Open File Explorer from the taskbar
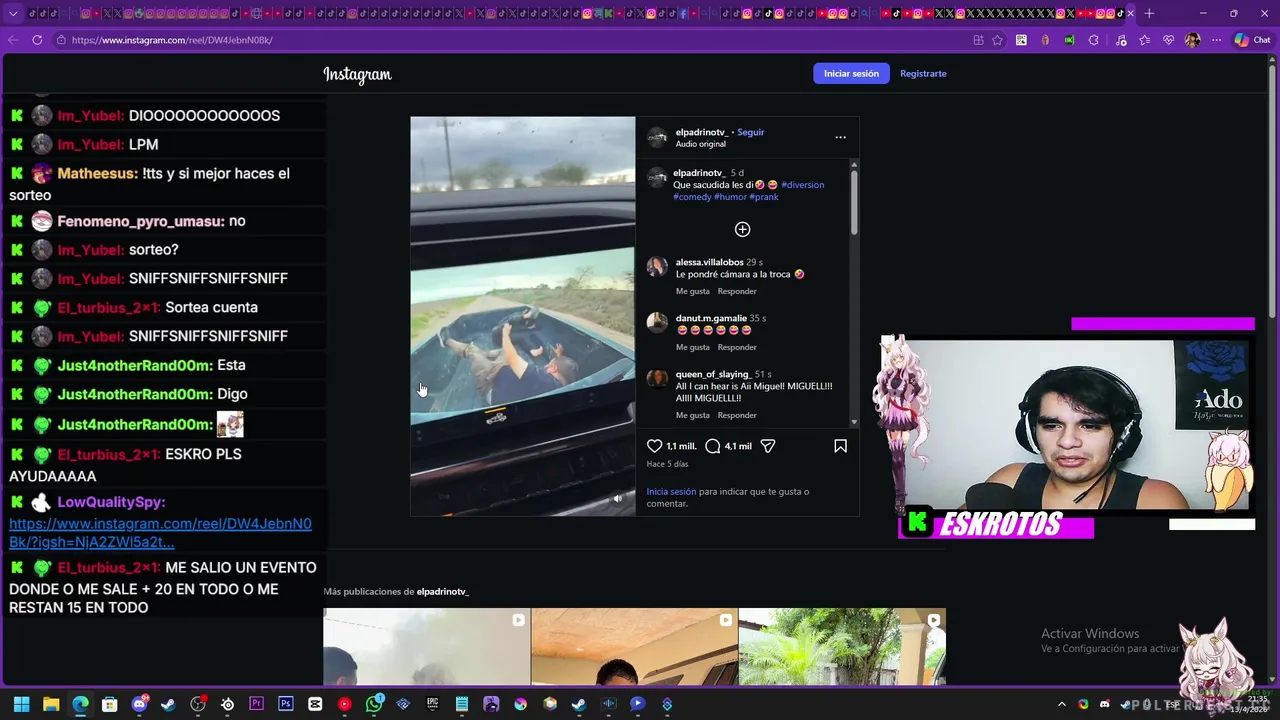Viewport: 1280px width, 720px height. (51, 704)
